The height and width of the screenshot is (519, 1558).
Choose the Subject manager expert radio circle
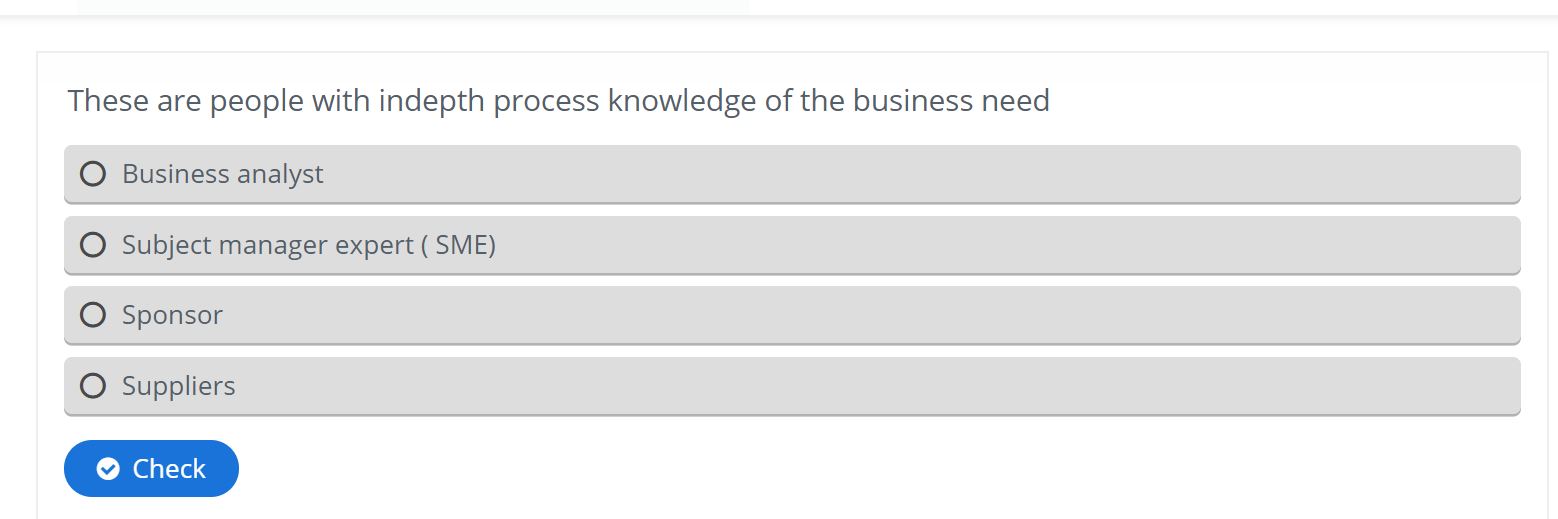point(93,245)
